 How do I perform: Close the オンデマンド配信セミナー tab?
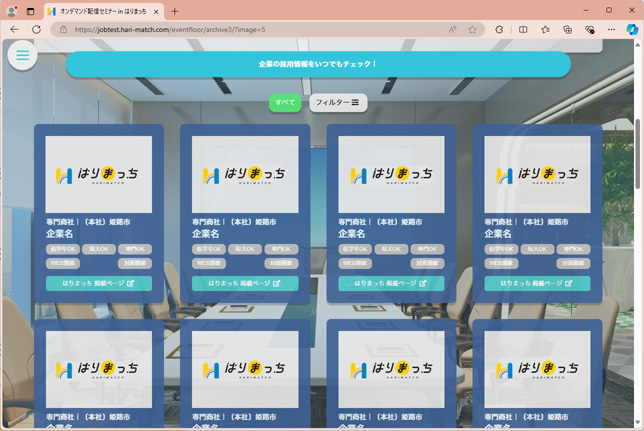[156, 12]
